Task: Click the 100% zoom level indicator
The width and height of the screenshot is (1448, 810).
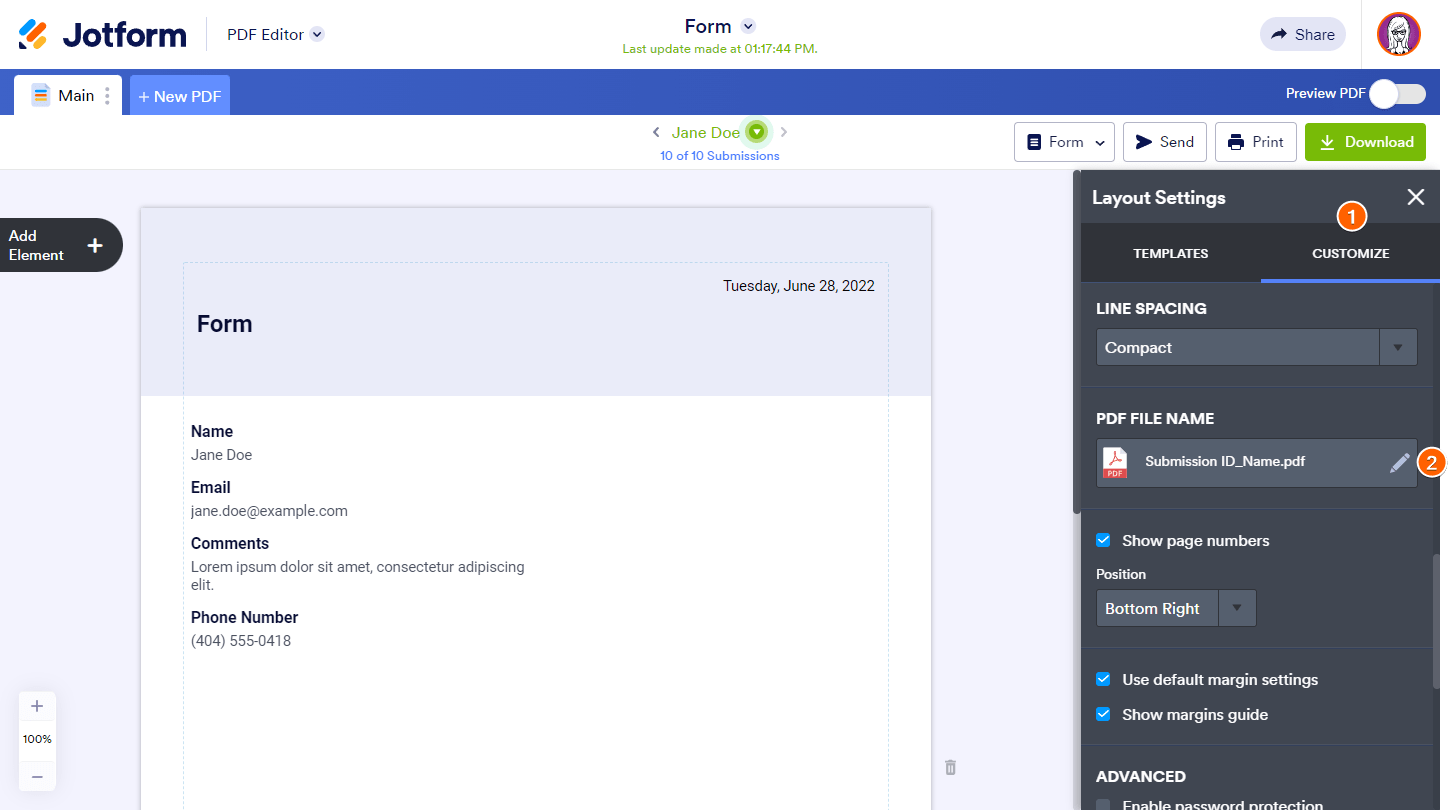Action: [x=37, y=740]
